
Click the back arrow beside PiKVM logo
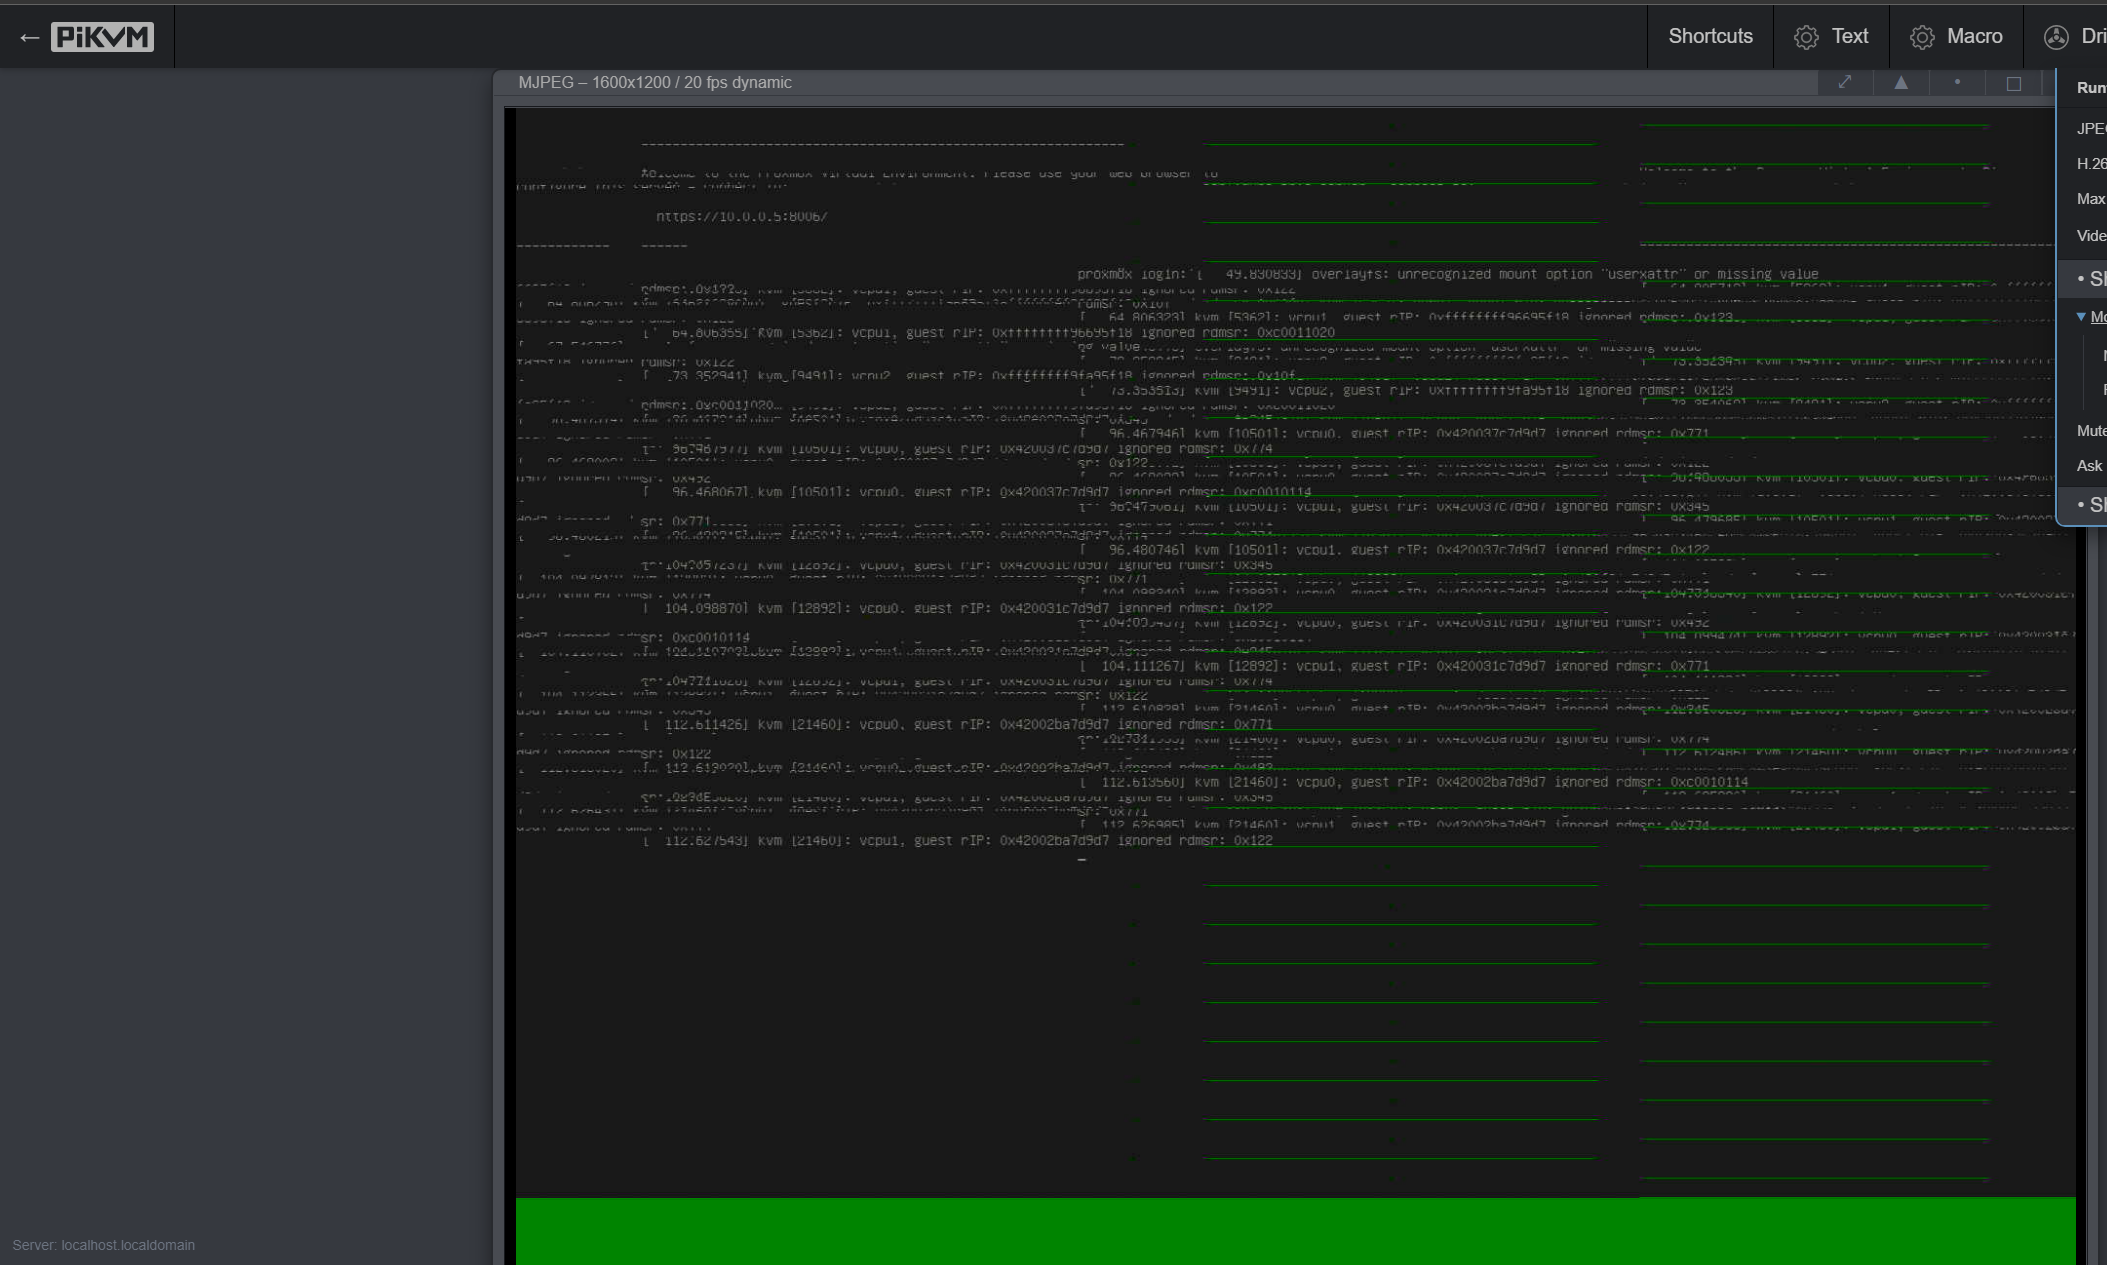[29, 38]
